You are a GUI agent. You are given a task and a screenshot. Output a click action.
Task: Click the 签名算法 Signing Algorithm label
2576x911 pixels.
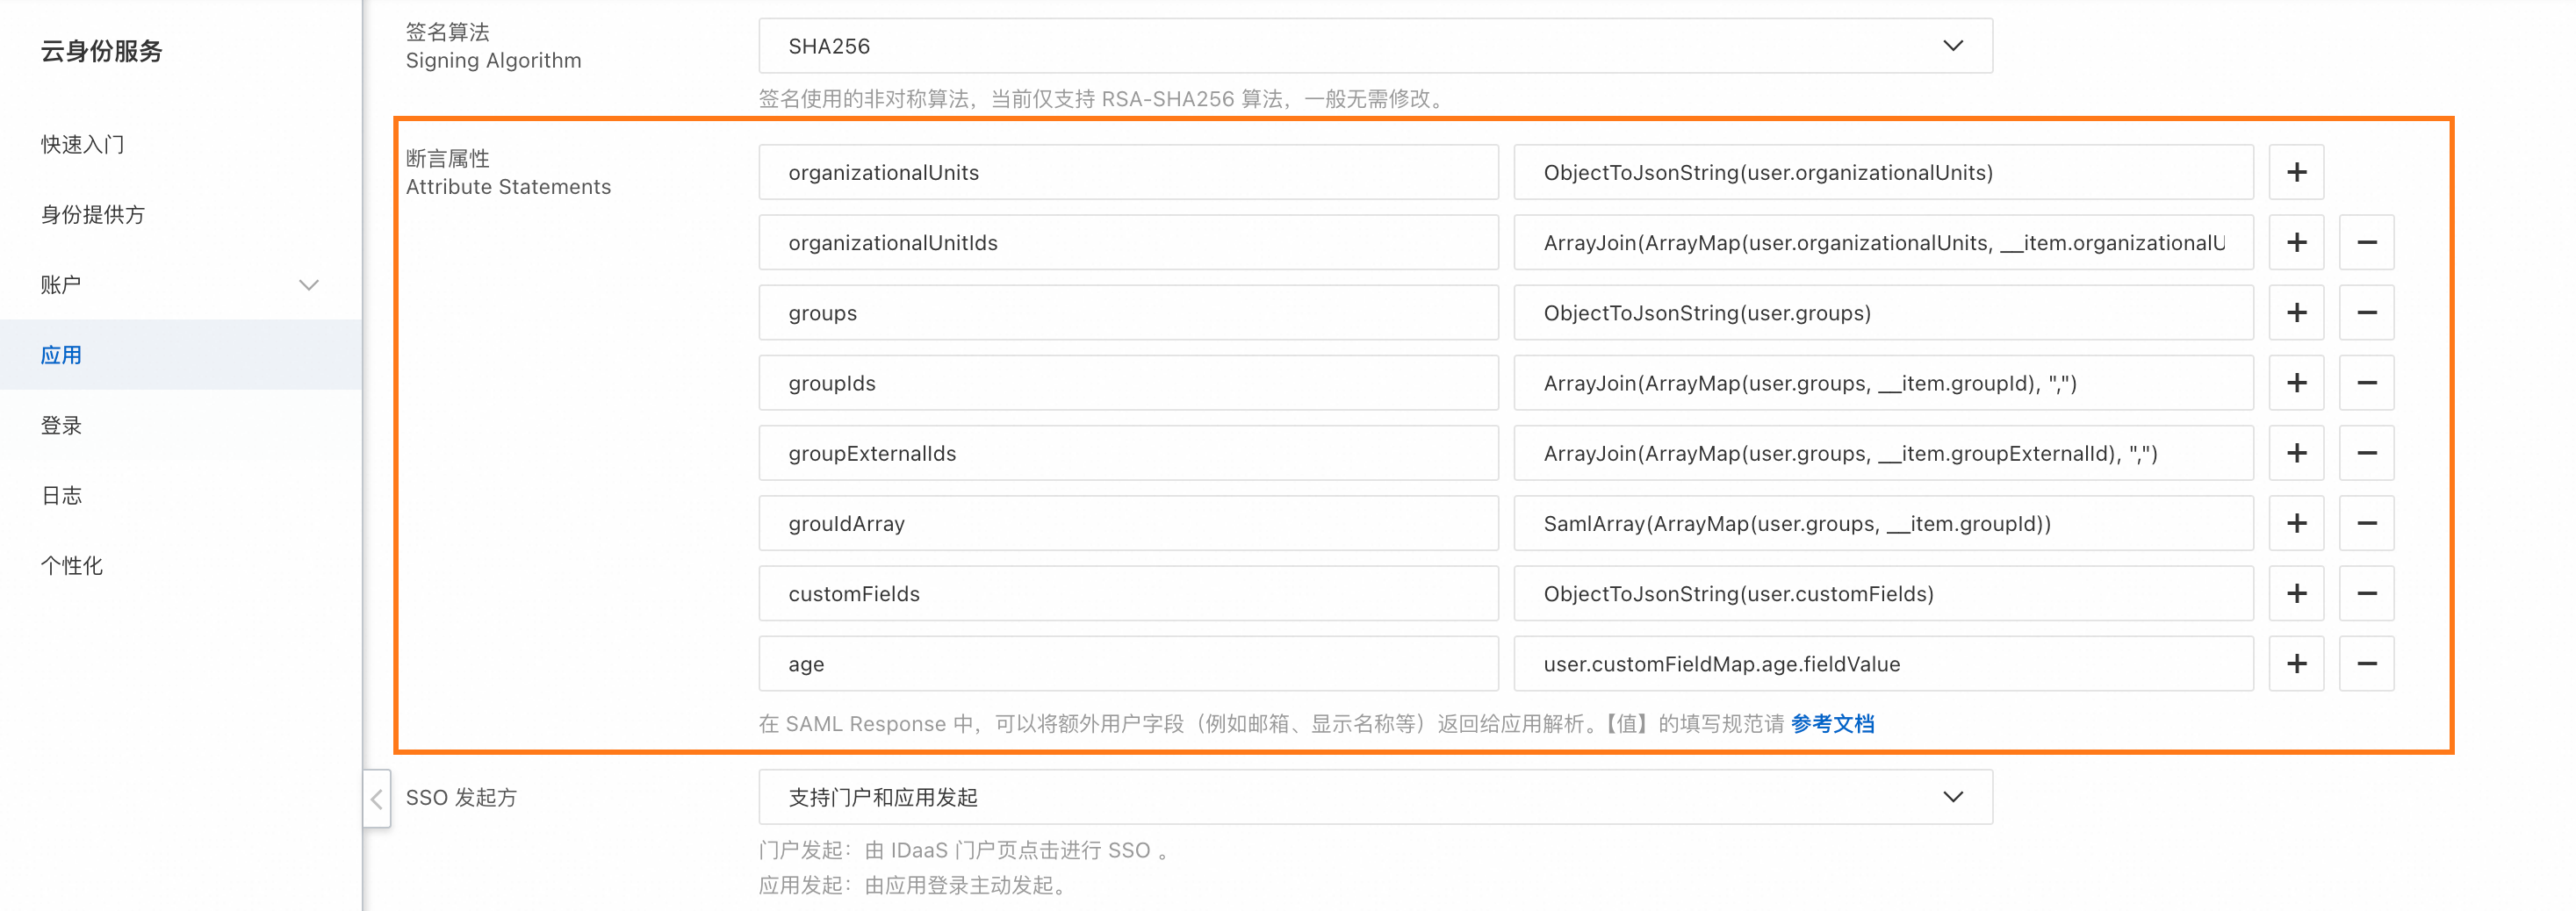tap(493, 46)
